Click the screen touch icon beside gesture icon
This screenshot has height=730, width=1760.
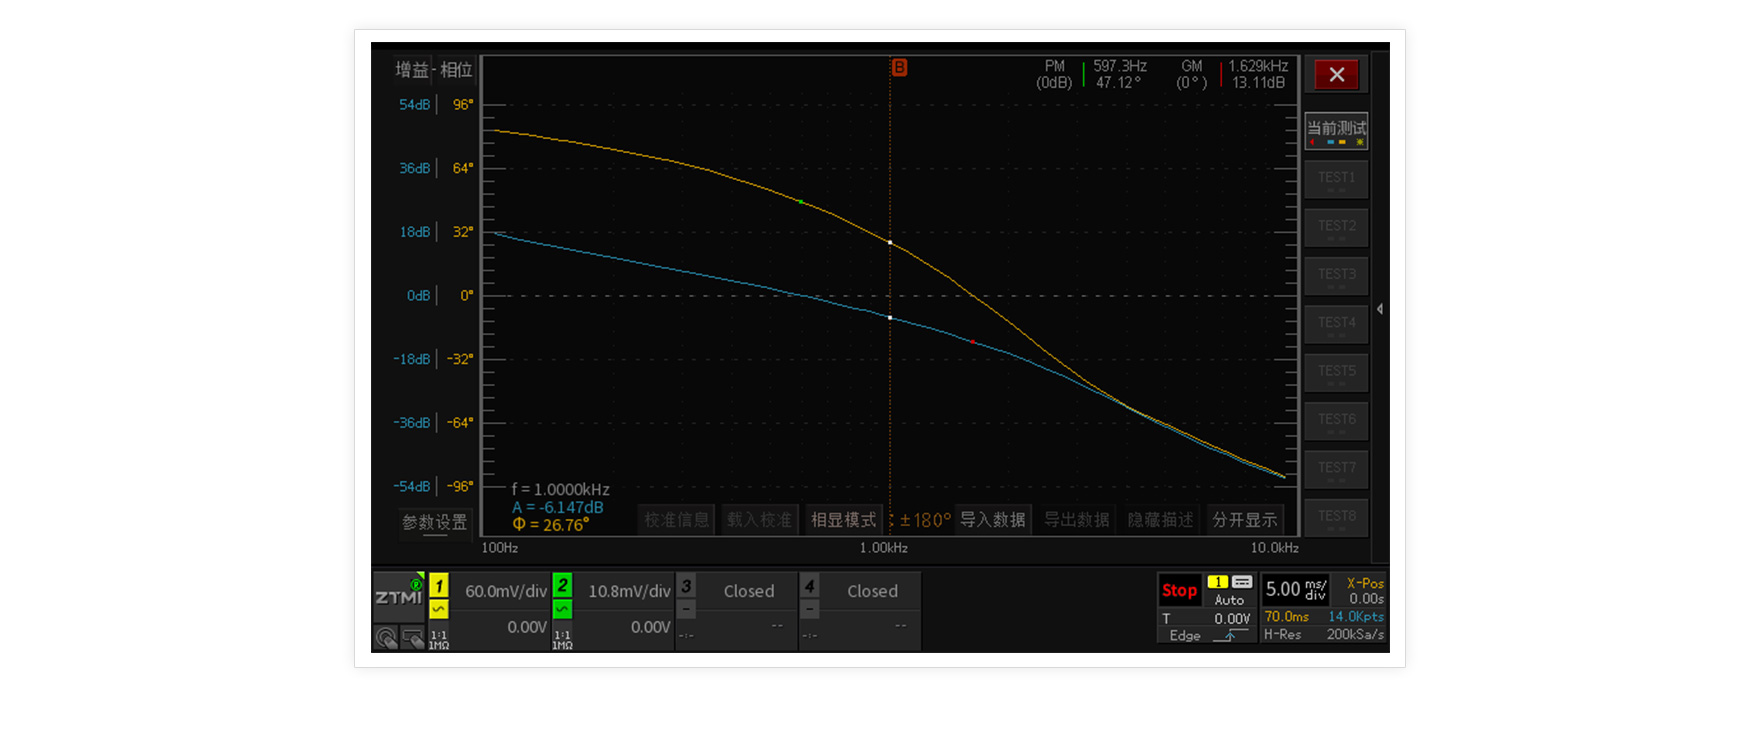pos(412,637)
